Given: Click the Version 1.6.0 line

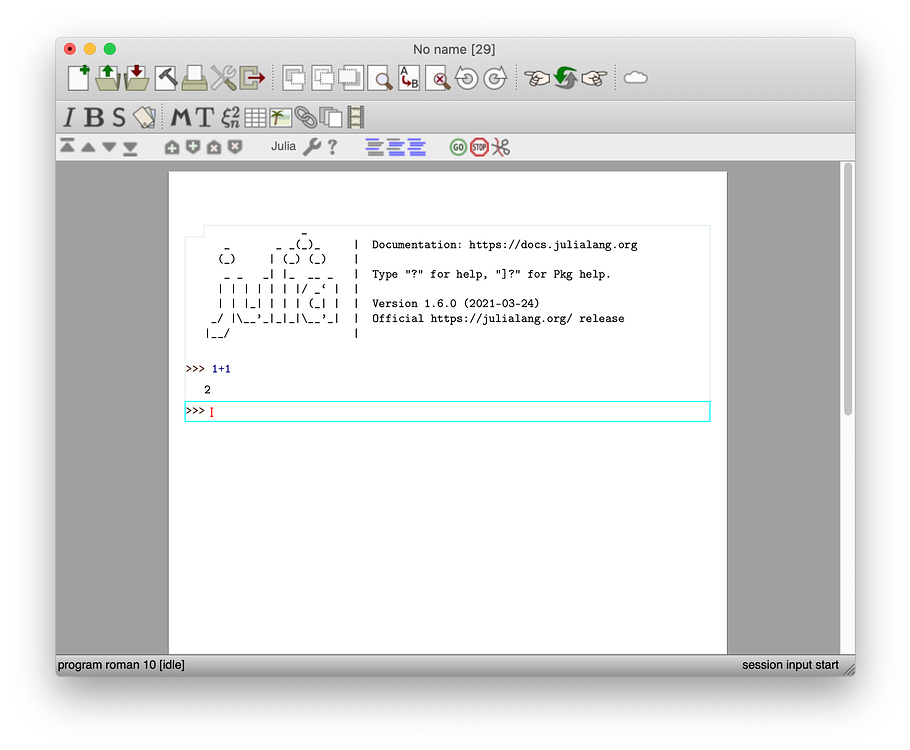Looking at the screenshot, I should pyautogui.click(x=456, y=303).
